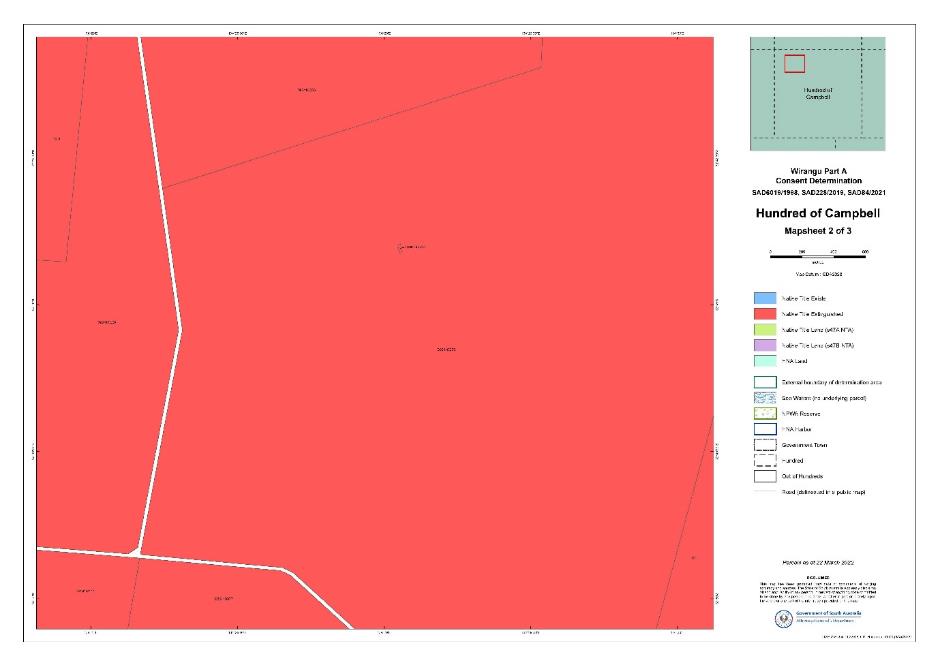Click the pale aqua land legend swatch
The height and width of the screenshot is (665, 940).
765,361
